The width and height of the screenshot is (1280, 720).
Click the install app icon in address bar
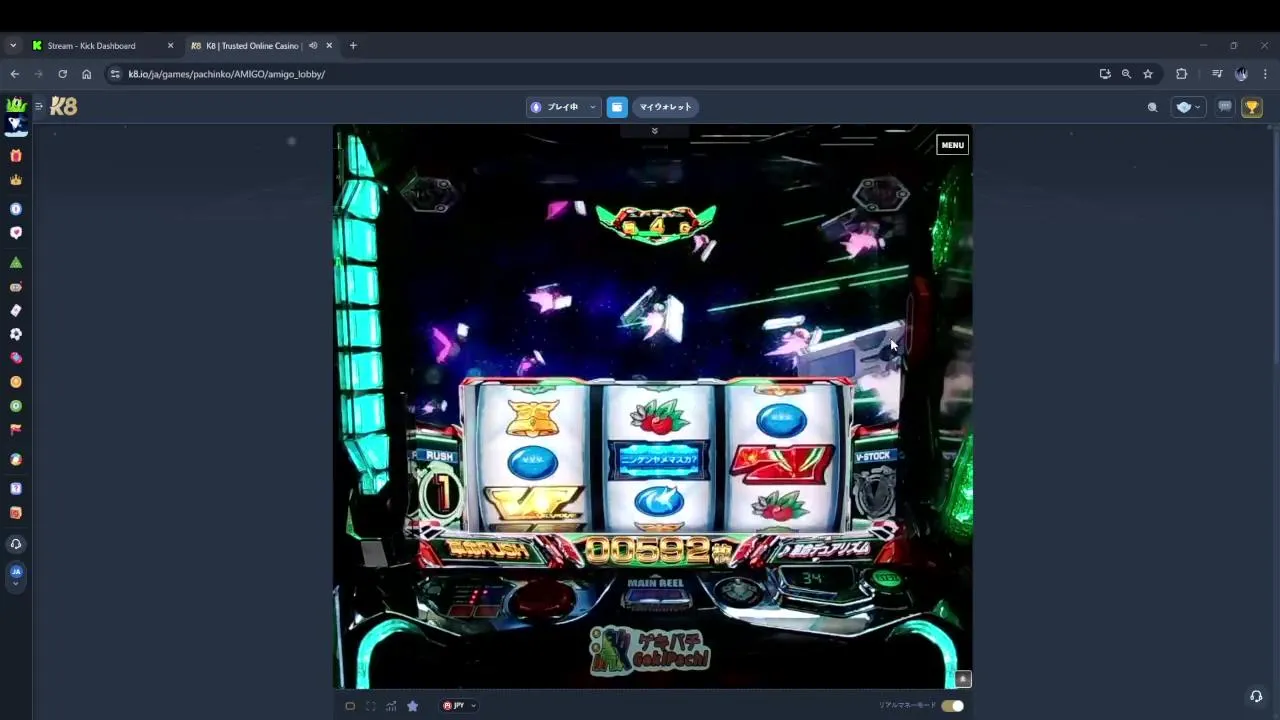point(1105,74)
